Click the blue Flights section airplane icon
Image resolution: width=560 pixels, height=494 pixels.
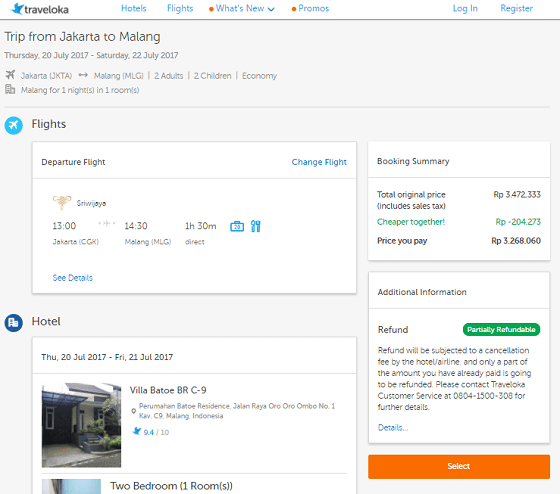[14, 125]
